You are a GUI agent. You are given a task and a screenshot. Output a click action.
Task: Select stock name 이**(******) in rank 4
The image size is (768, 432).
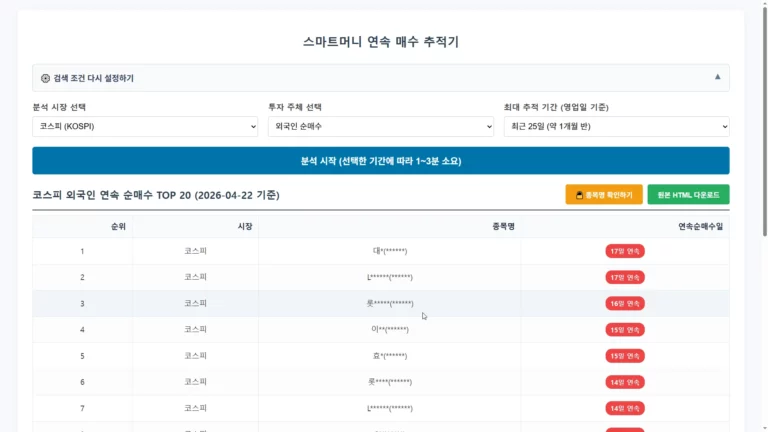390,330
